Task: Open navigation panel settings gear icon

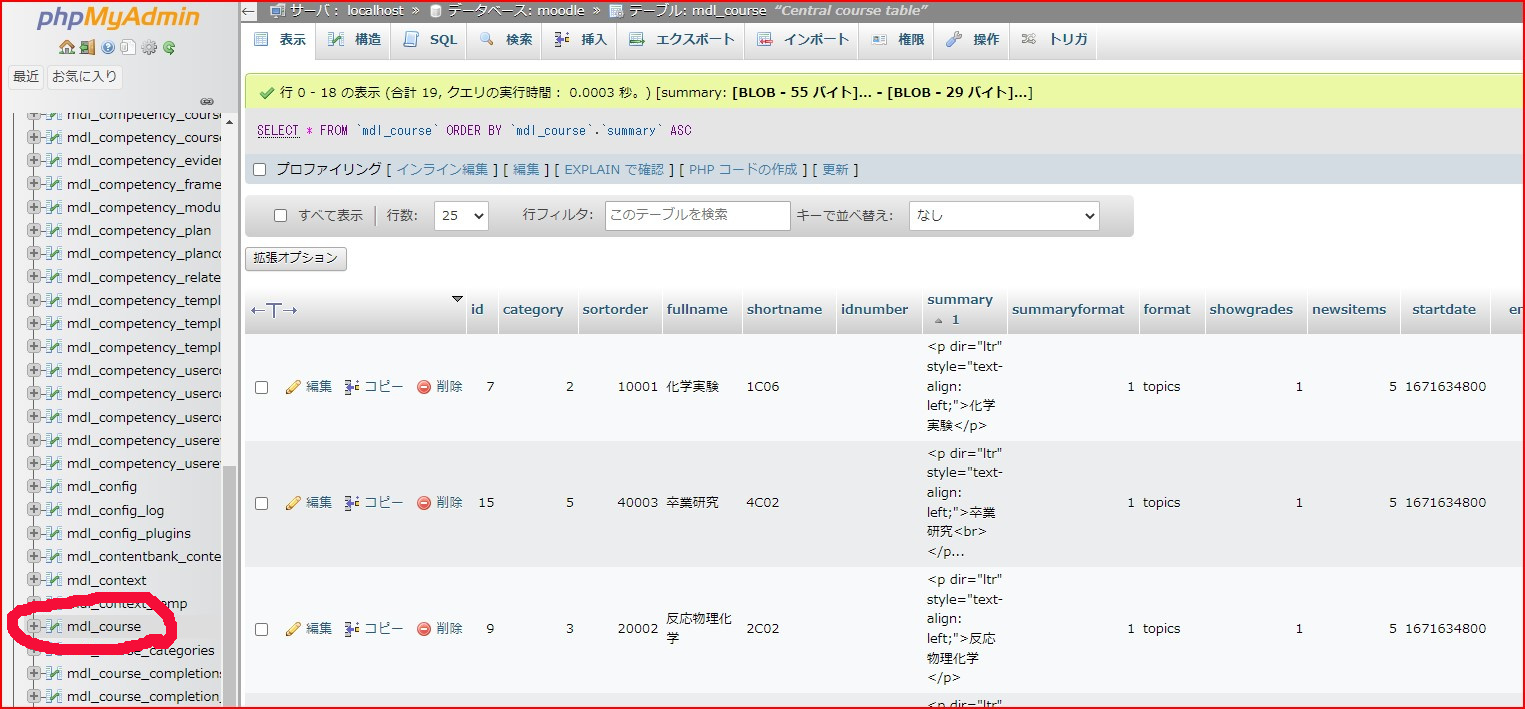Action: (x=148, y=47)
